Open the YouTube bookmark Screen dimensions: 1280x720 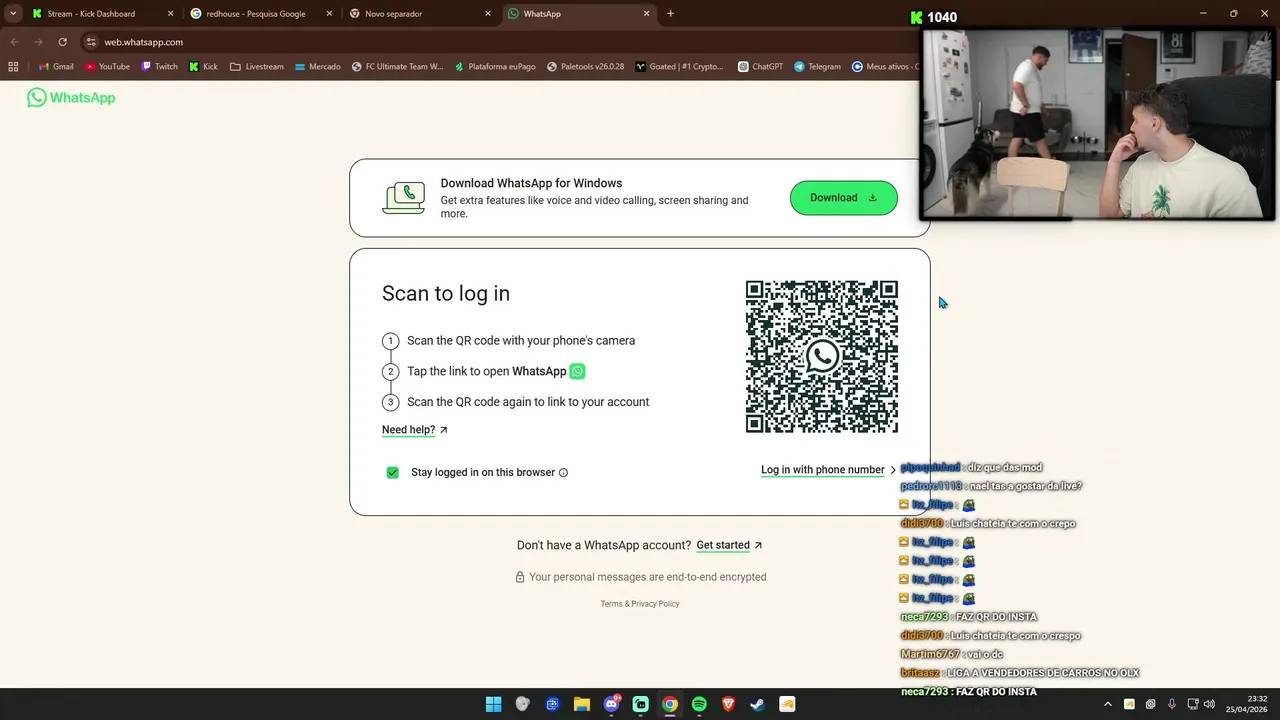click(x=107, y=67)
